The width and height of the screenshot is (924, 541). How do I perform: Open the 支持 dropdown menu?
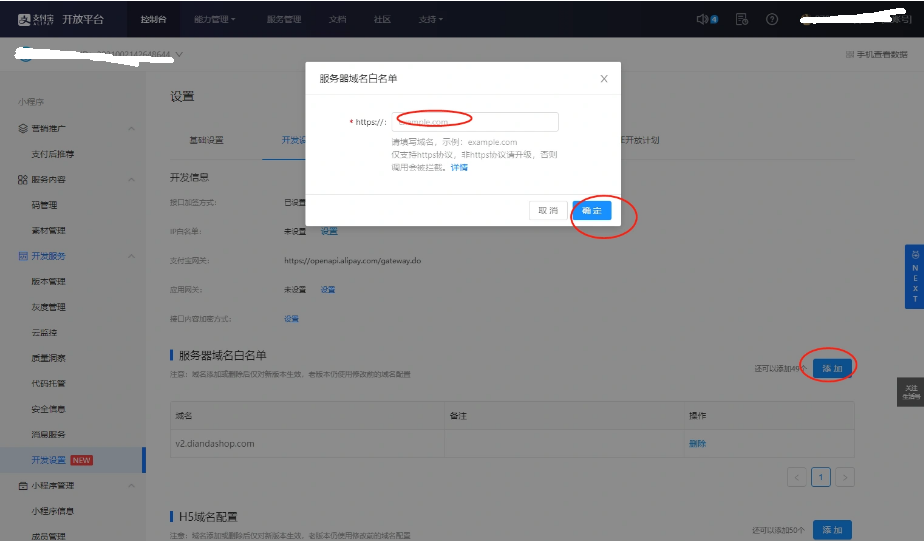coord(430,19)
